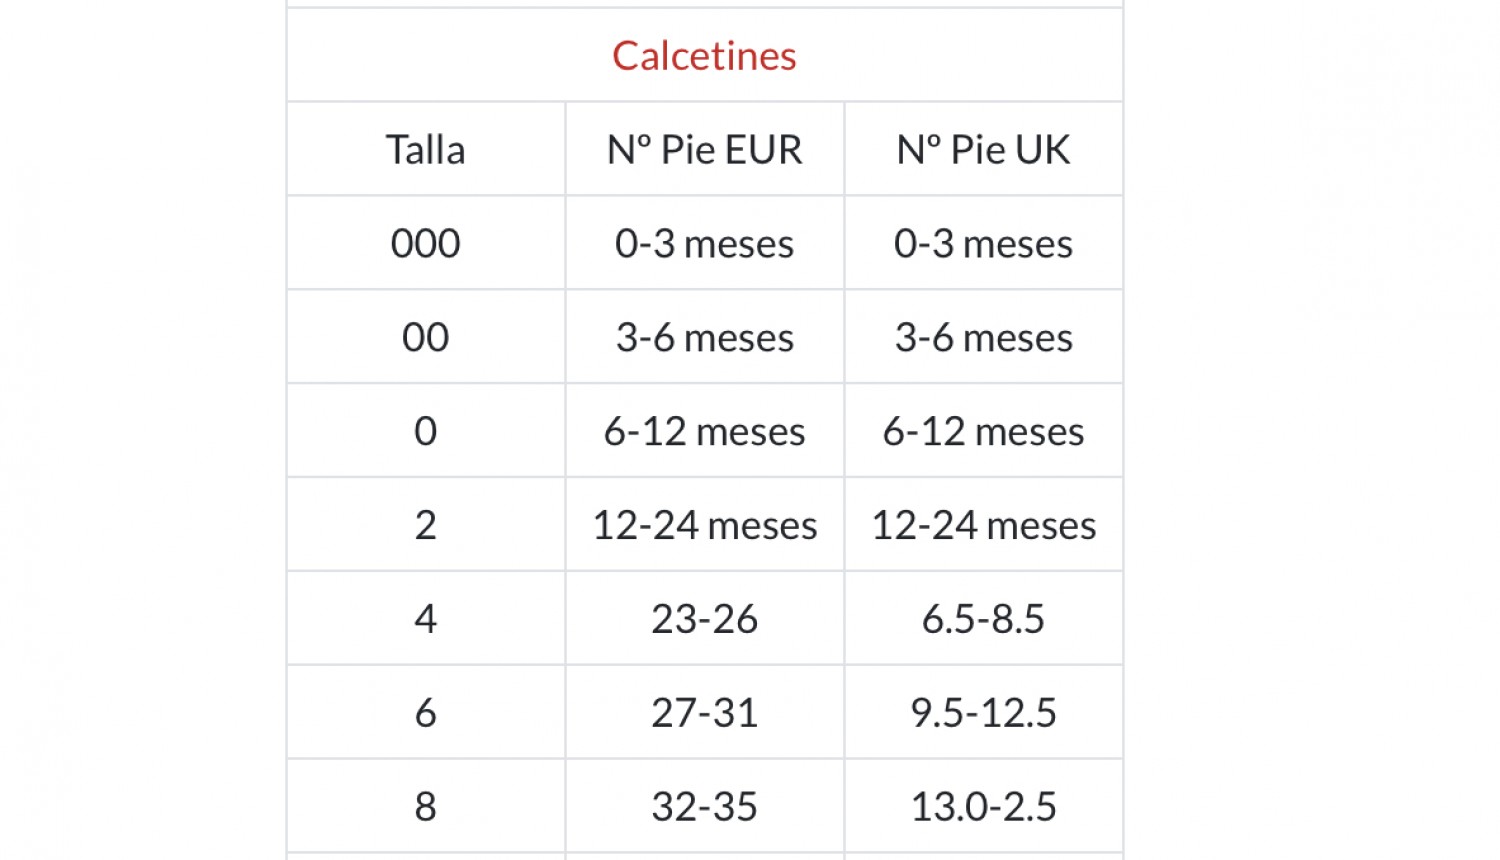The image size is (1500, 860).
Task: Select the 27-31 EUR cell
Action: click(x=704, y=713)
